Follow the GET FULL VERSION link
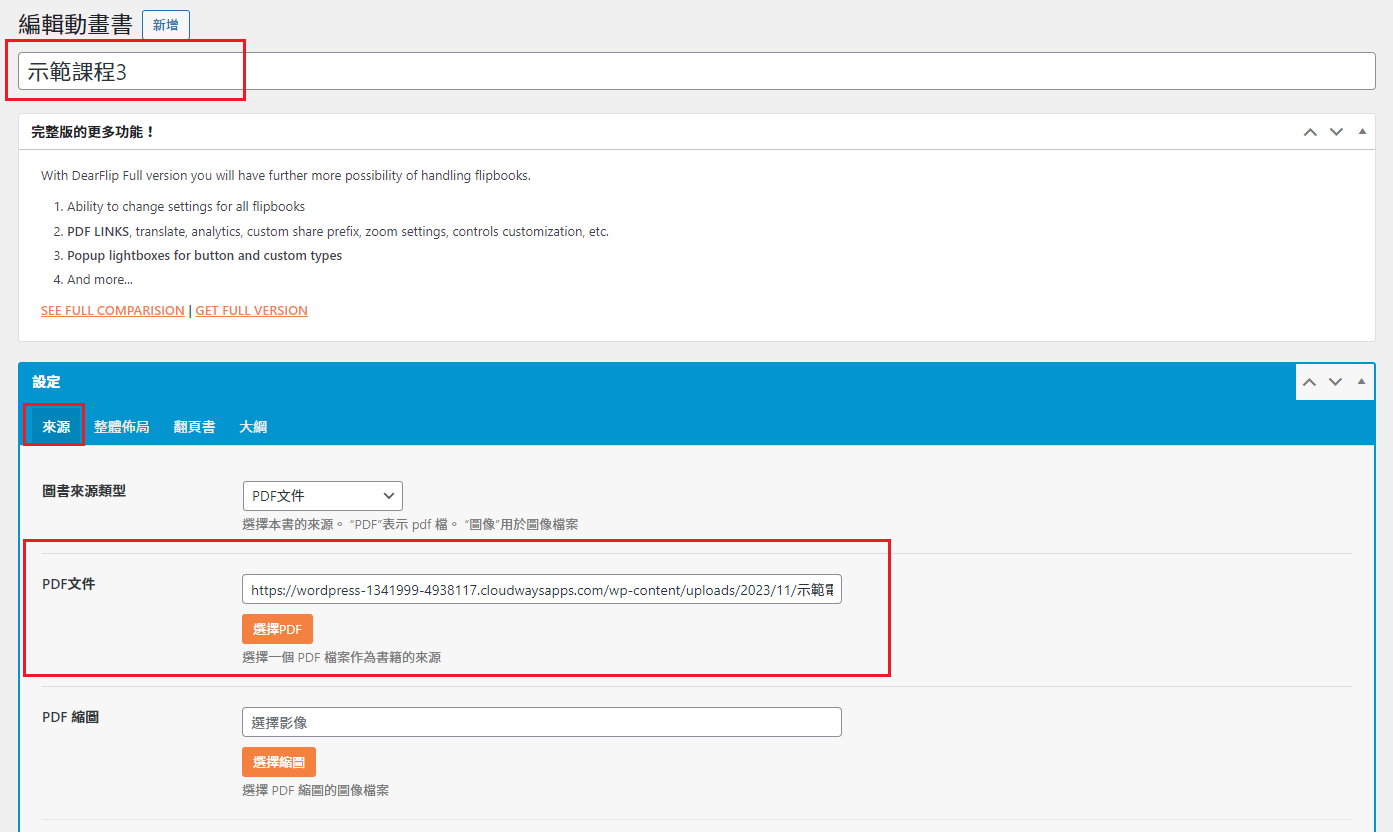The width and height of the screenshot is (1393, 832). 251,311
